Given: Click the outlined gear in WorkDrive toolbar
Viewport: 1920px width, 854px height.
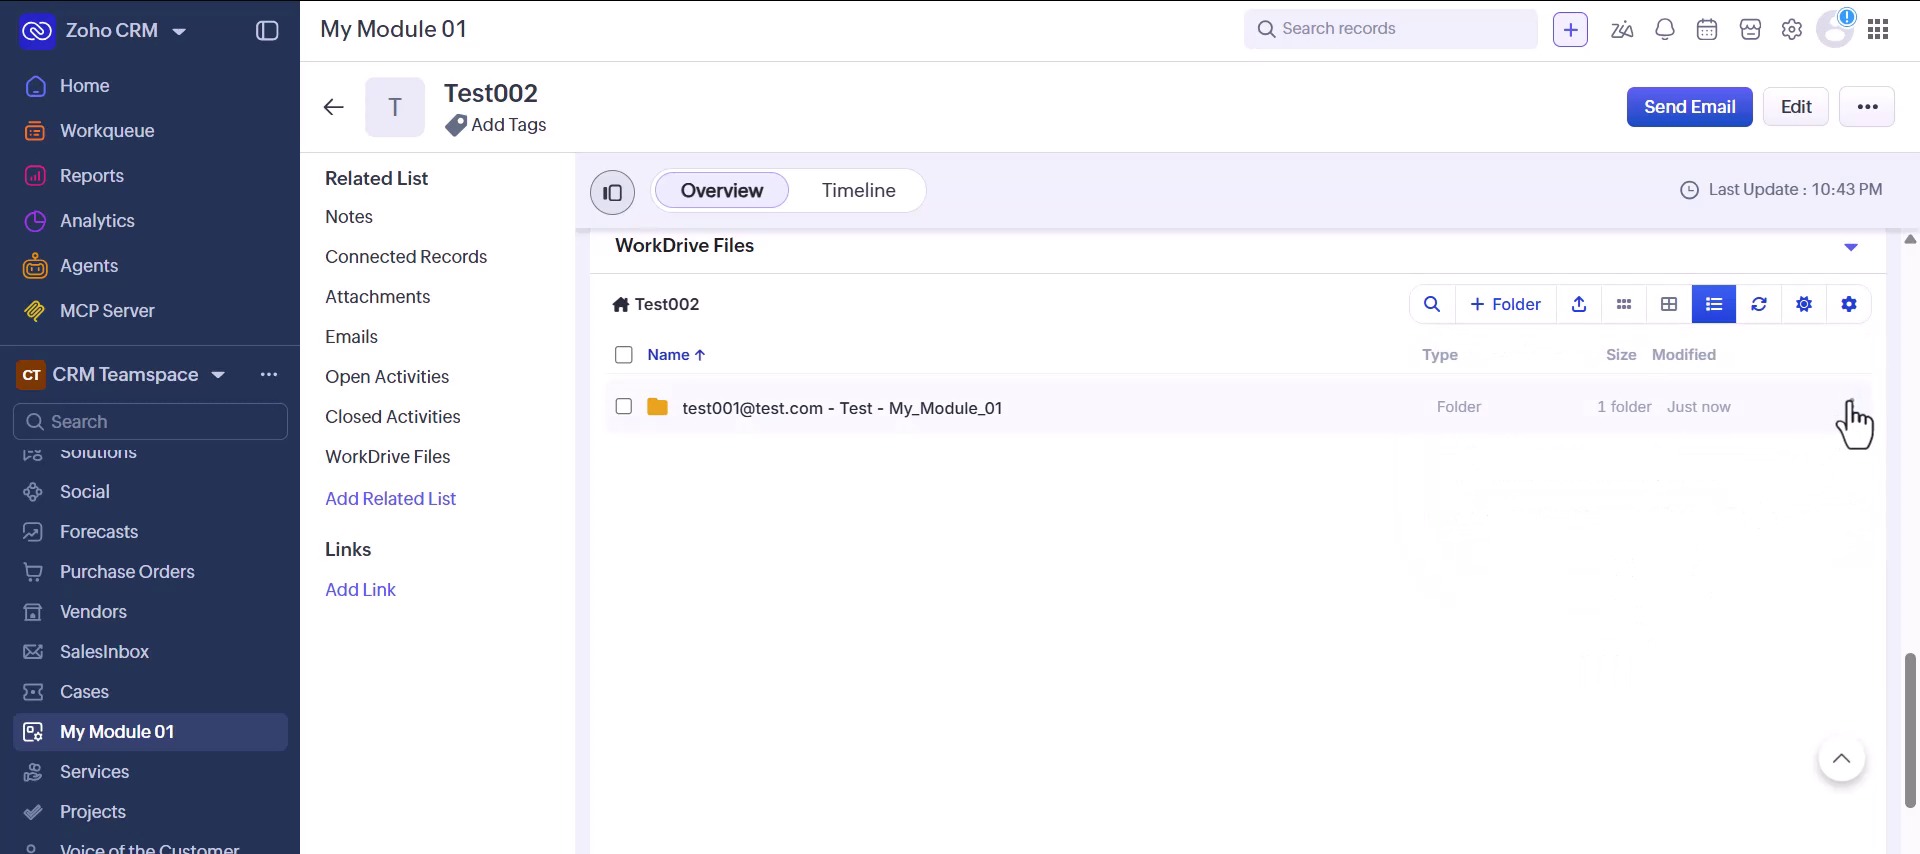Looking at the screenshot, I should pos(1804,304).
